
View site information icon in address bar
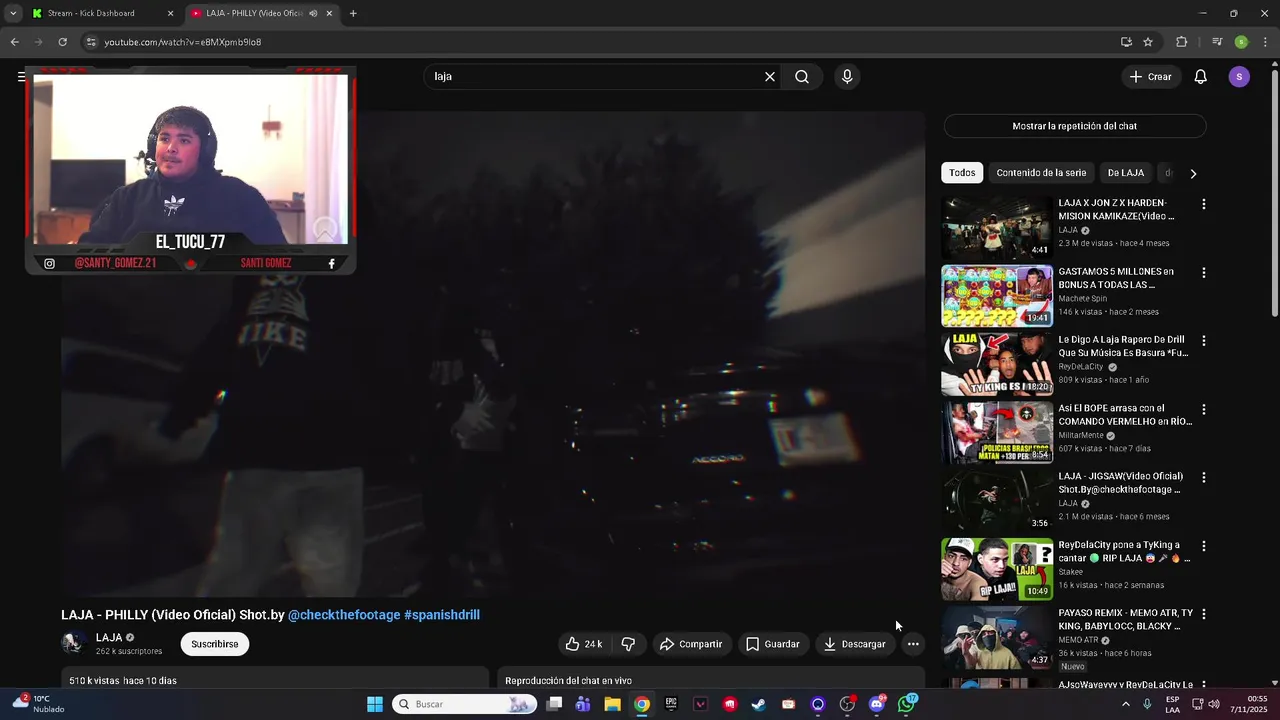(91, 42)
